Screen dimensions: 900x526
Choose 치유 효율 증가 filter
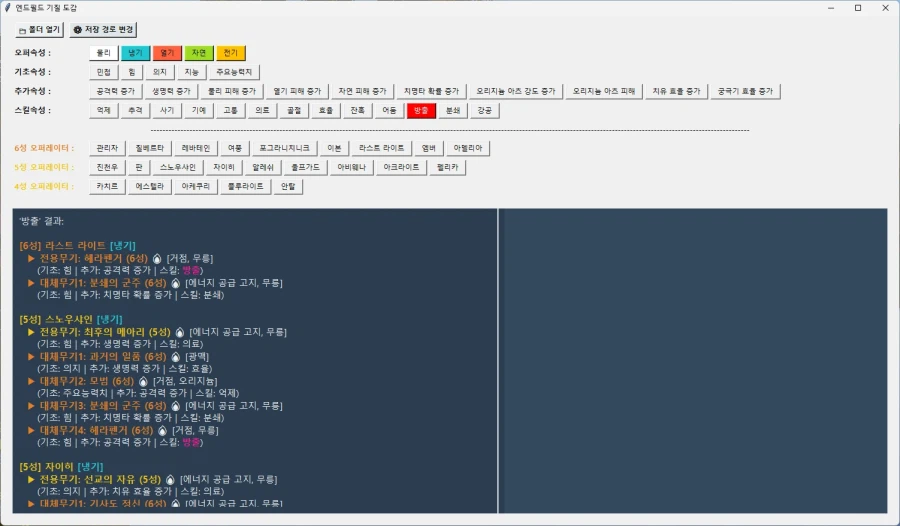tap(676, 91)
